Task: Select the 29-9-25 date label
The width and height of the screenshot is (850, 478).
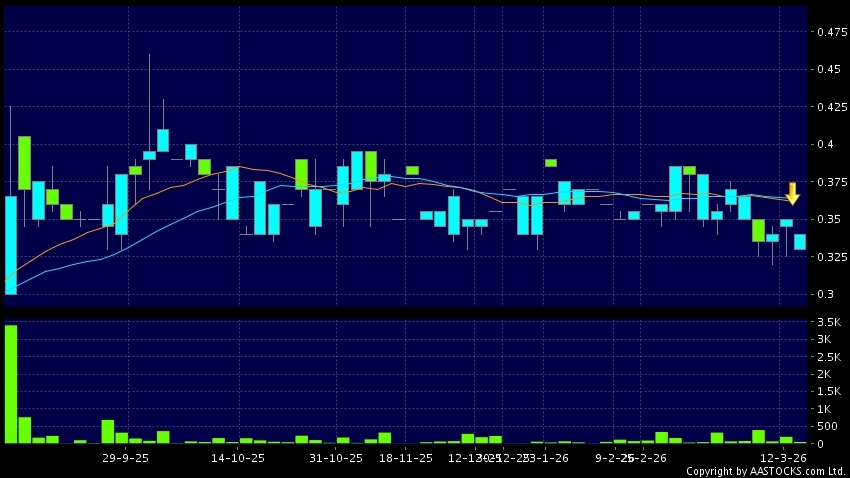Action: [125, 458]
